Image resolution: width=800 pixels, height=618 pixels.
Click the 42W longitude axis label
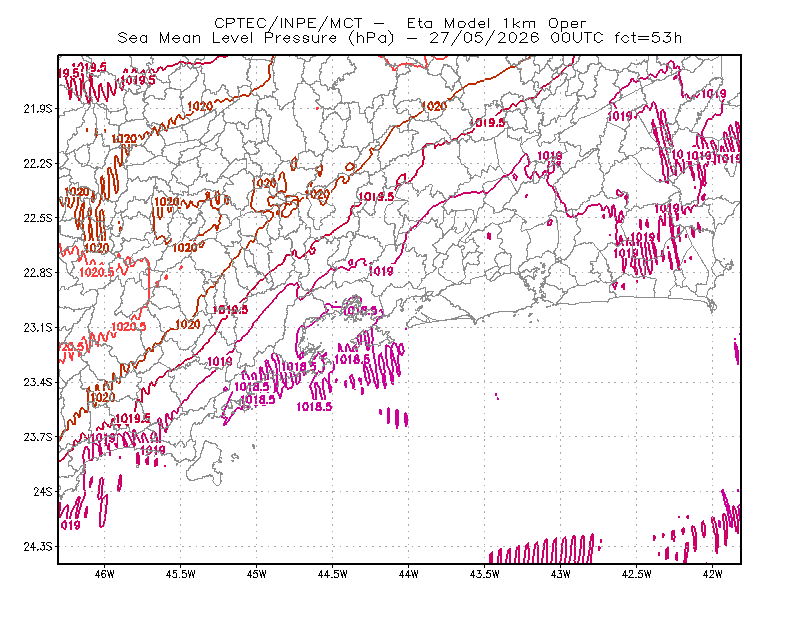713,574
